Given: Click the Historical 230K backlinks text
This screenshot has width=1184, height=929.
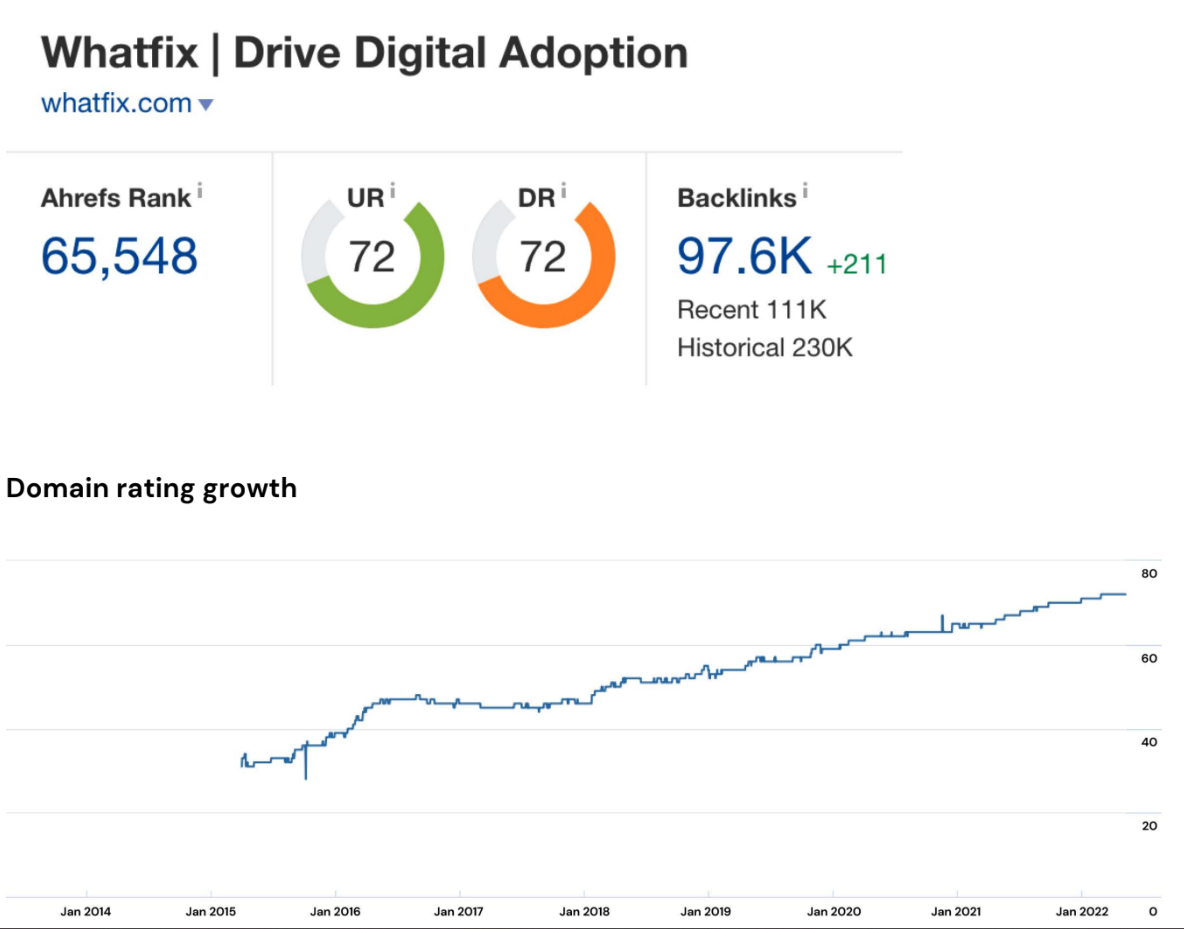Looking at the screenshot, I should 764,348.
